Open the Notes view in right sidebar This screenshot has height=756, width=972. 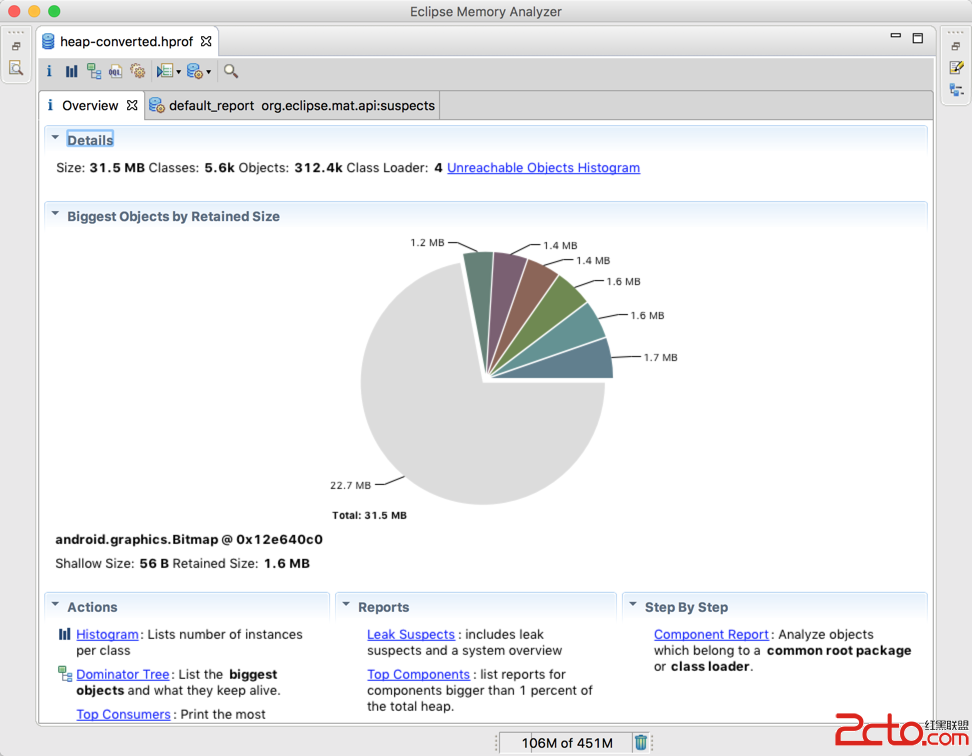[956, 68]
